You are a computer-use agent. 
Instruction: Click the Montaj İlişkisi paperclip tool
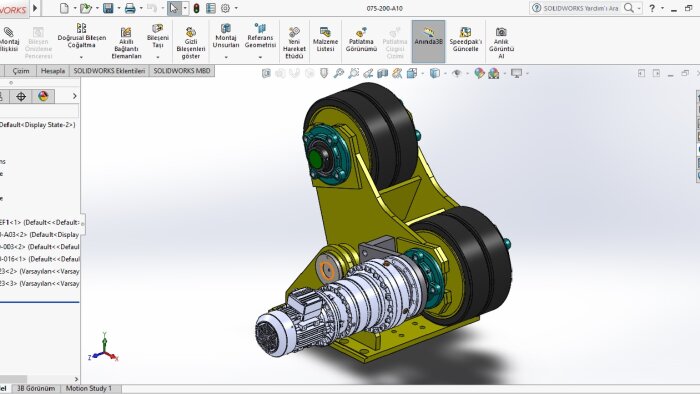[x=8, y=40]
